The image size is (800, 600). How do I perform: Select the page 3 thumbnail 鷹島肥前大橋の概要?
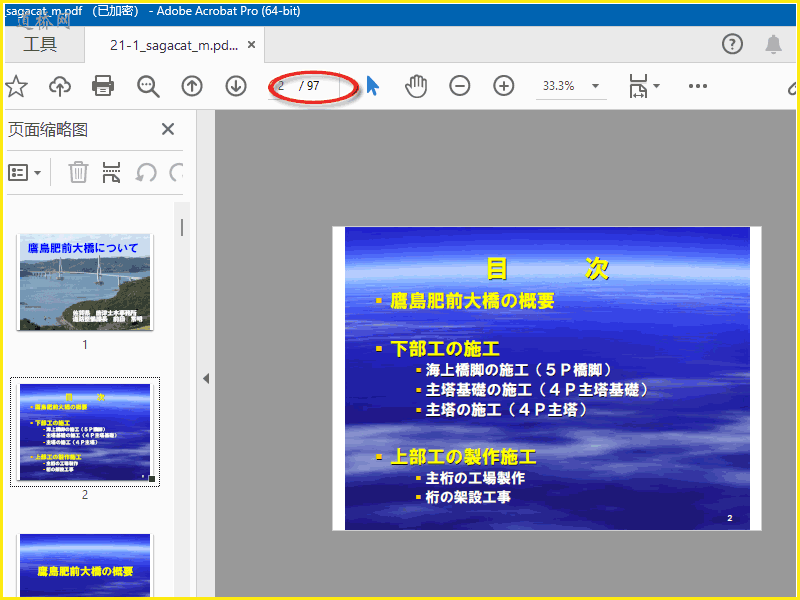point(85,565)
